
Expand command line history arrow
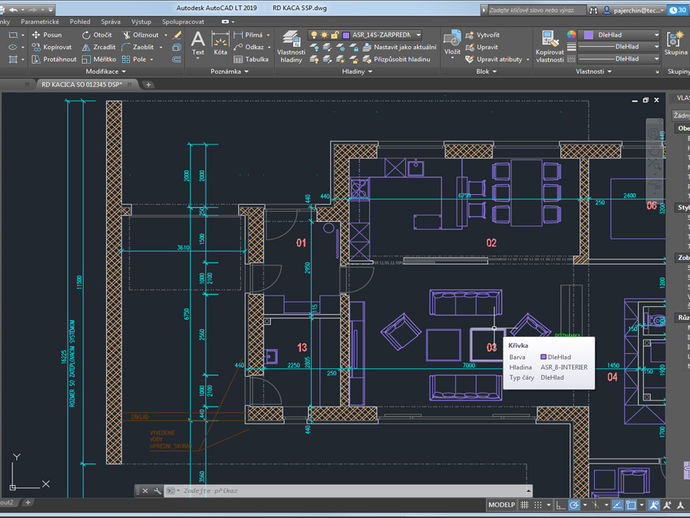click(528, 491)
